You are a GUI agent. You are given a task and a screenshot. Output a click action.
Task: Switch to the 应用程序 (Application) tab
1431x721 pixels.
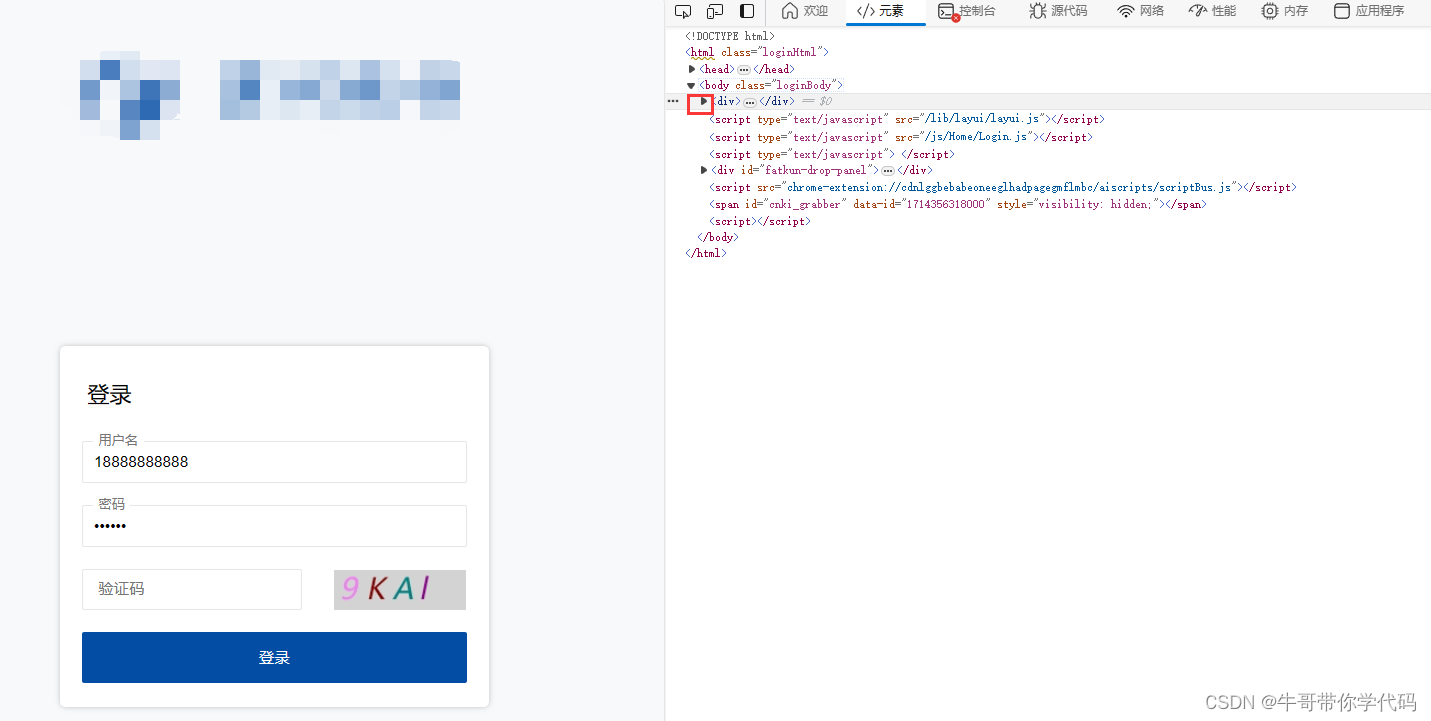click(x=1369, y=11)
